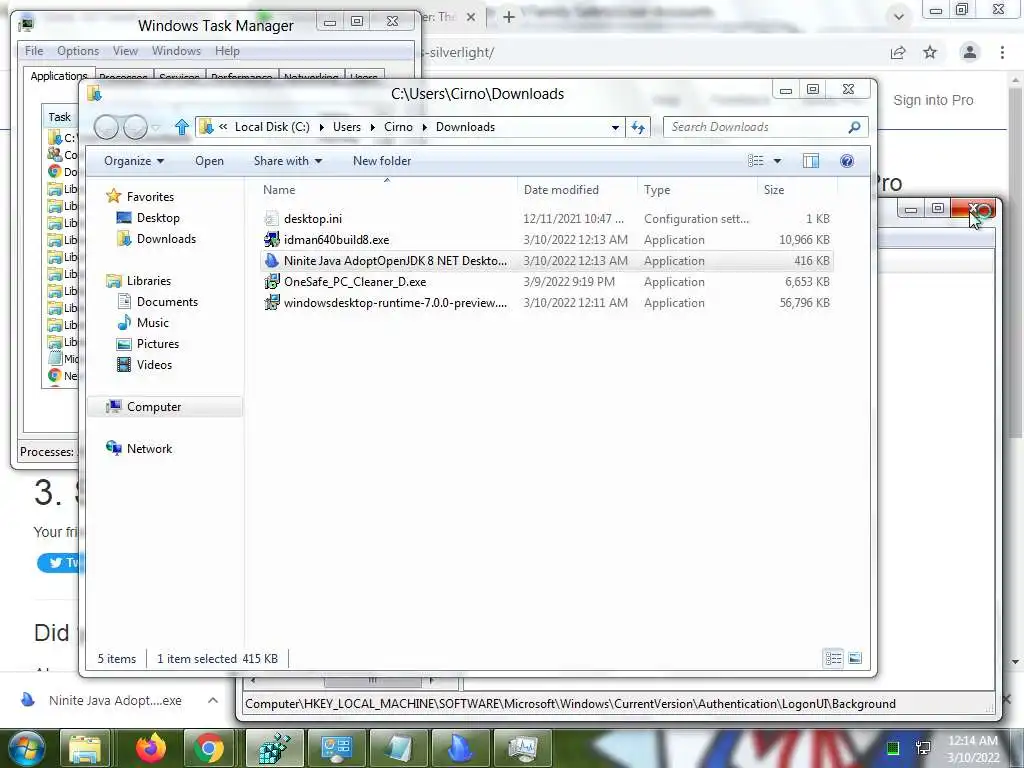Image resolution: width=1024 pixels, height=768 pixels.
Task: Go to Downloads in Favorites
Action: [x=166, y=239]
